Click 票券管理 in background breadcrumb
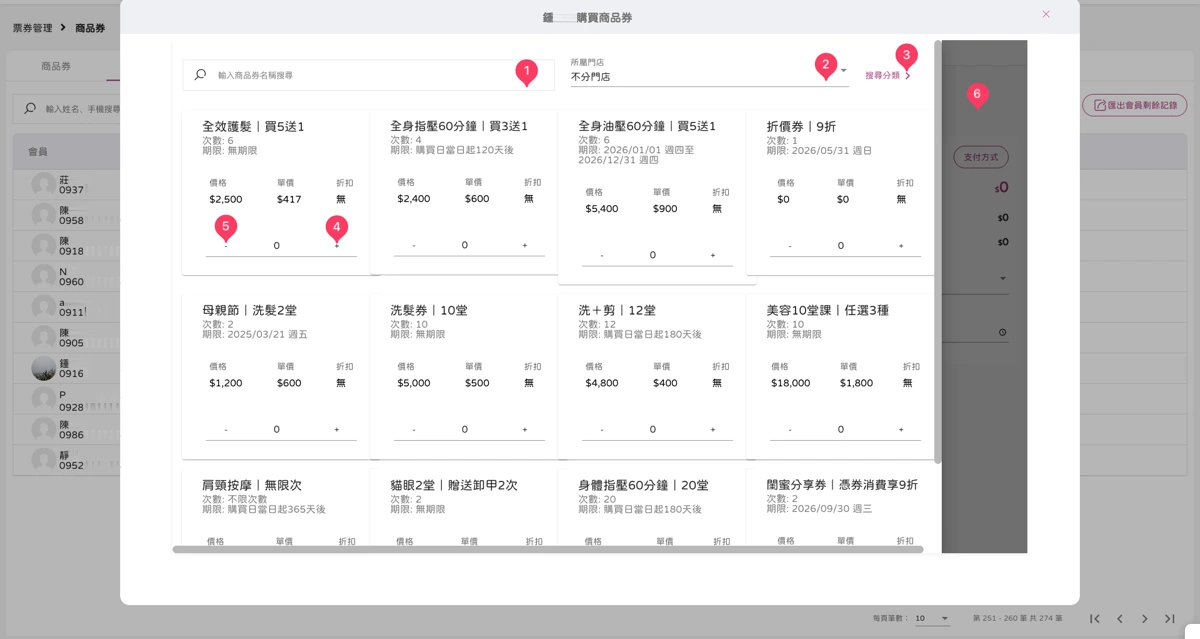This screenshot has width=1200, height=639. tap(32, 28)
